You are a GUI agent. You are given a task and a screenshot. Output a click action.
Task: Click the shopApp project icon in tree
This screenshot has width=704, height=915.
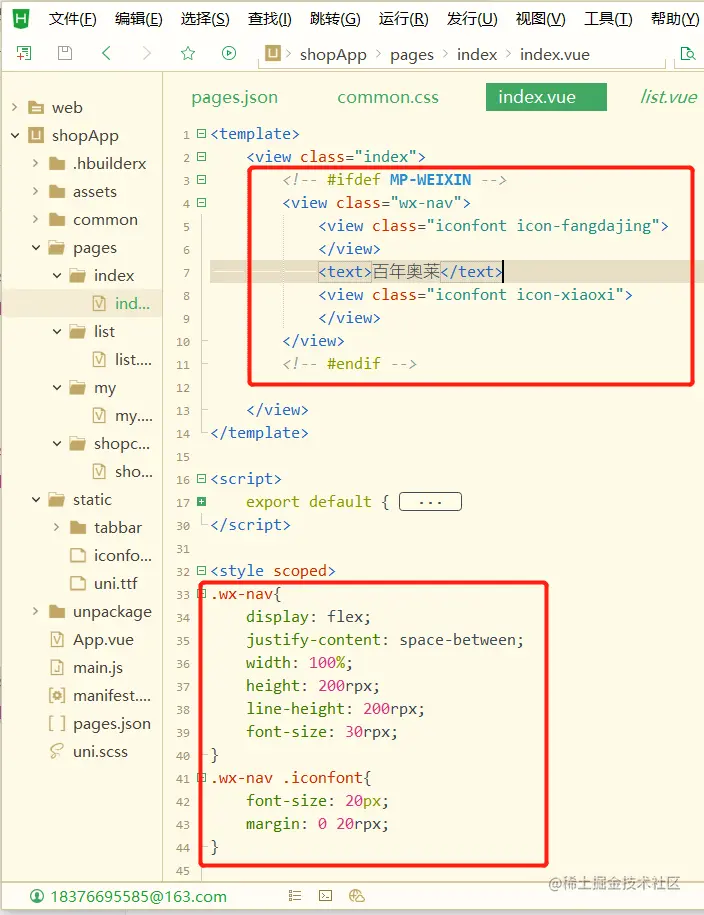click(x=36, y=135)
